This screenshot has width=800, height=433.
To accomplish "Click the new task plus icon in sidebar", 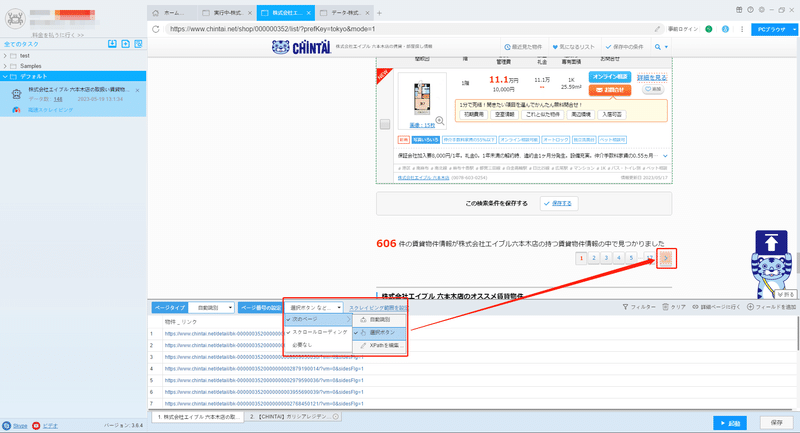I will pos(126,44).
